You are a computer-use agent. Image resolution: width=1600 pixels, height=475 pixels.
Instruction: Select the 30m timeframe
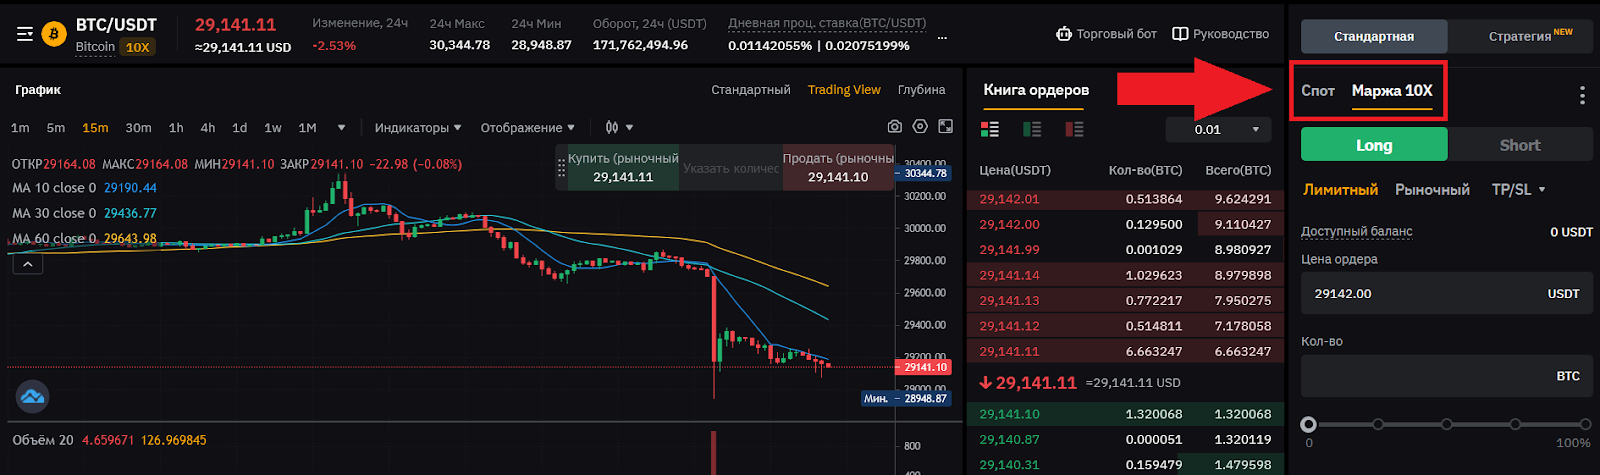click(x=138, y=128)
